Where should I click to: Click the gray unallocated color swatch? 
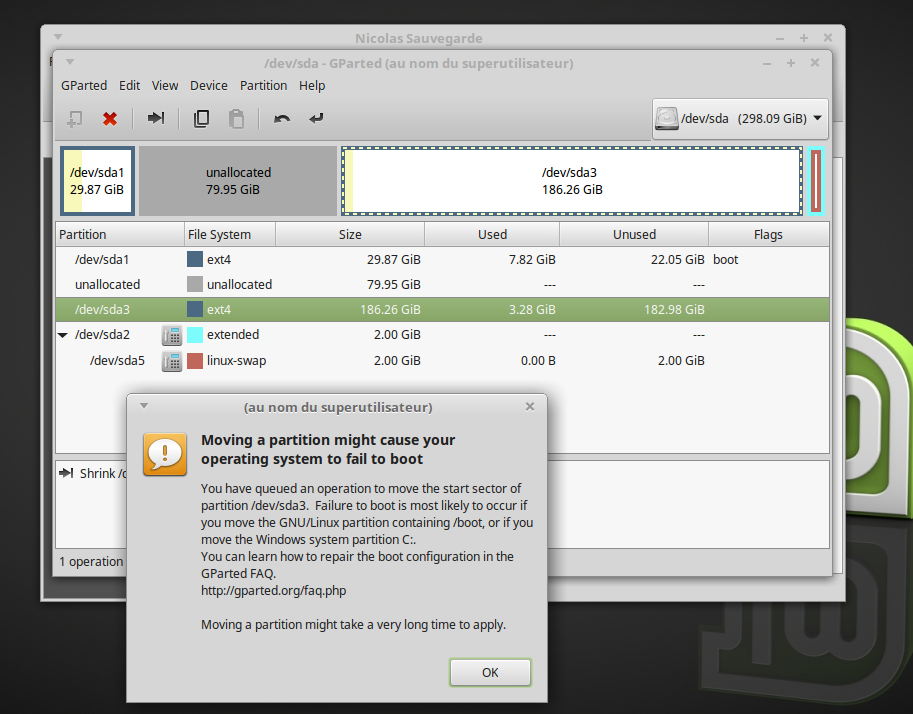(194, 284)
